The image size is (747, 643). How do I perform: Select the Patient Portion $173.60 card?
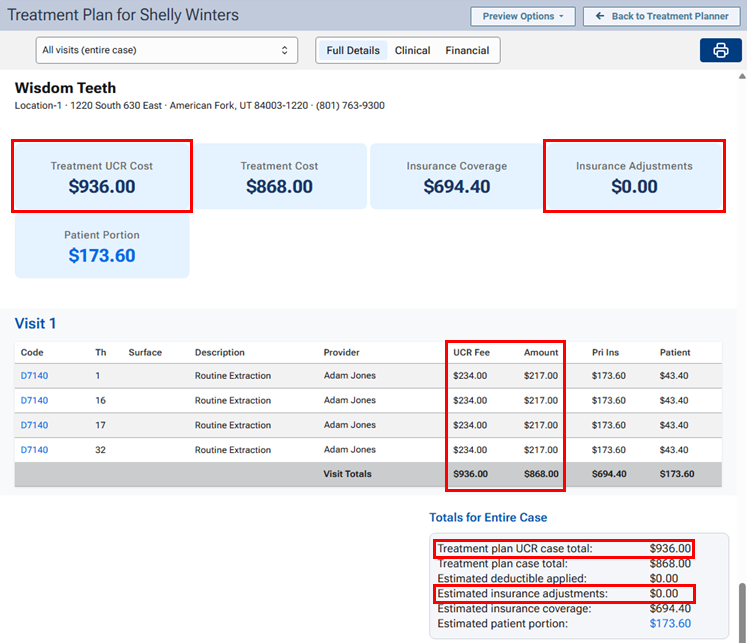click(x=102, y=245)
